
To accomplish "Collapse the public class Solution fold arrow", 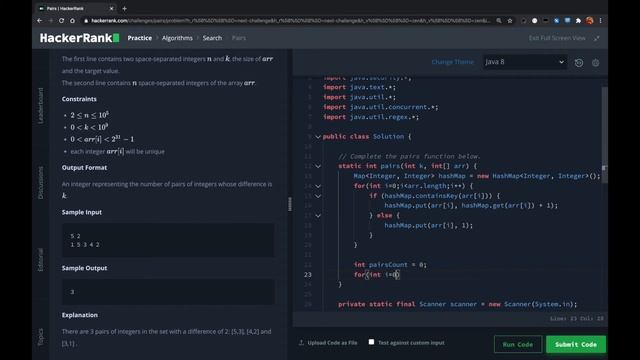I will pyautogui.click(x=318, y=136).
